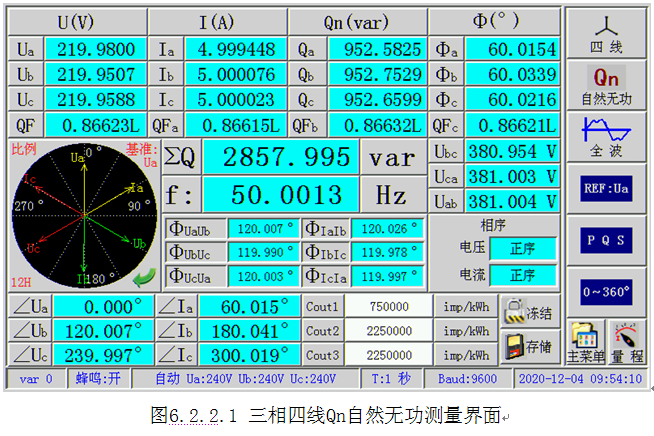Viewport: 654px width, 436px height.
Task: Click the Ua voltage value 219.9800
Action: 96,49
